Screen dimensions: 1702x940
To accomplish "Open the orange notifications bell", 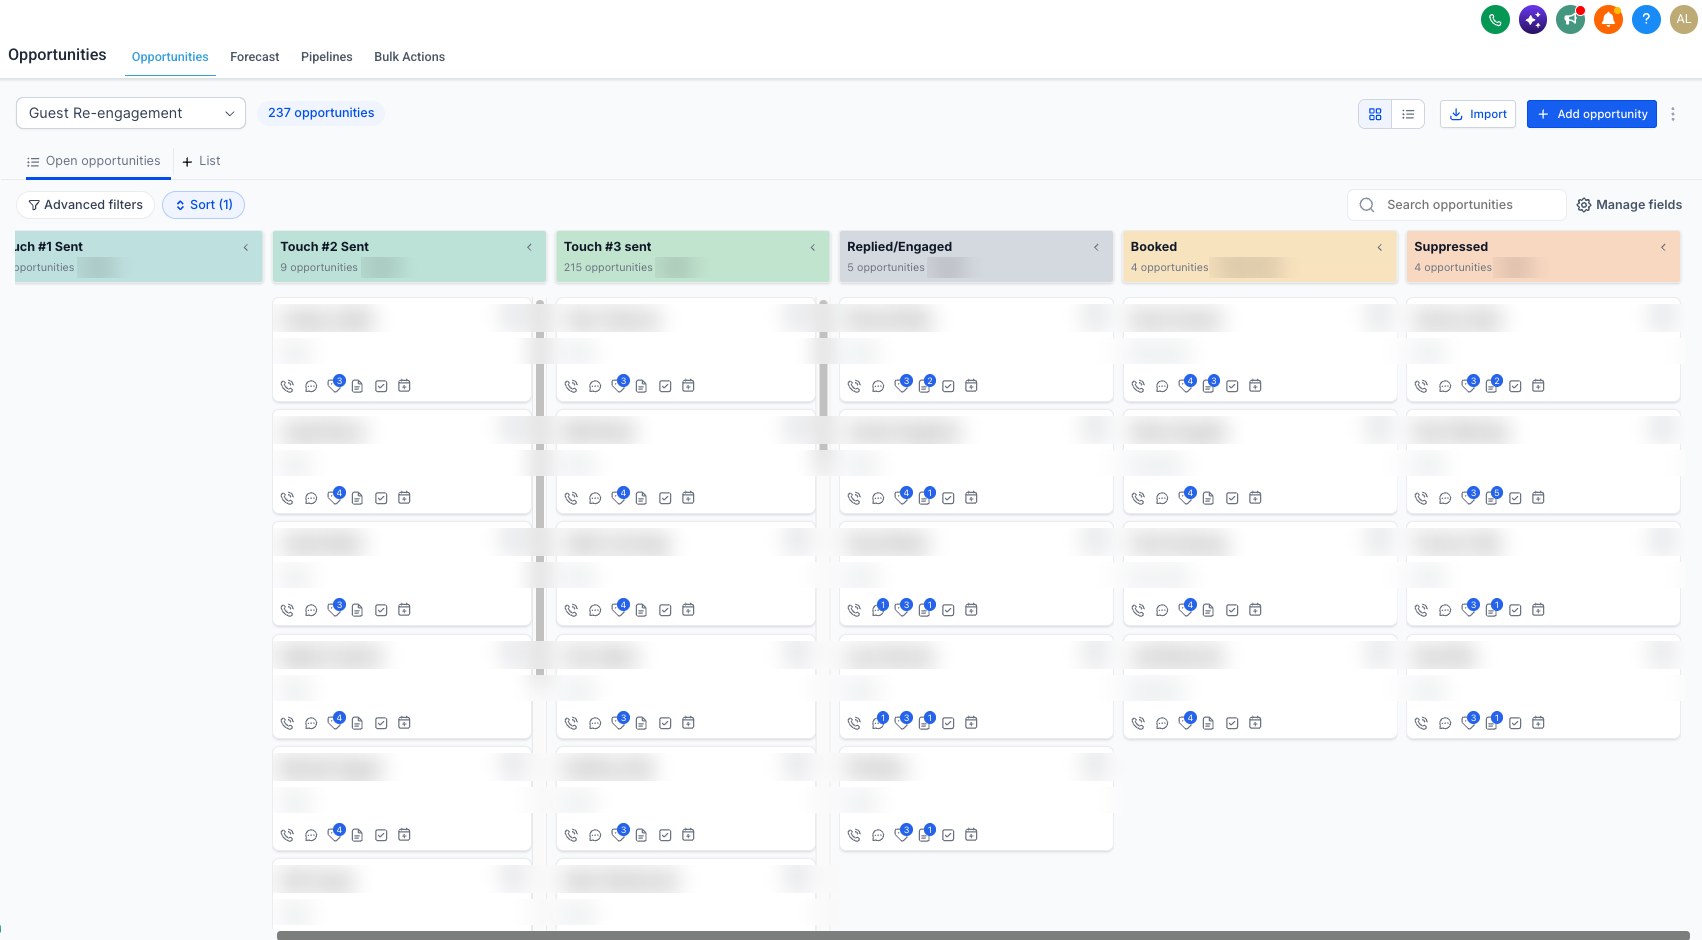I will click(1608, 19).
